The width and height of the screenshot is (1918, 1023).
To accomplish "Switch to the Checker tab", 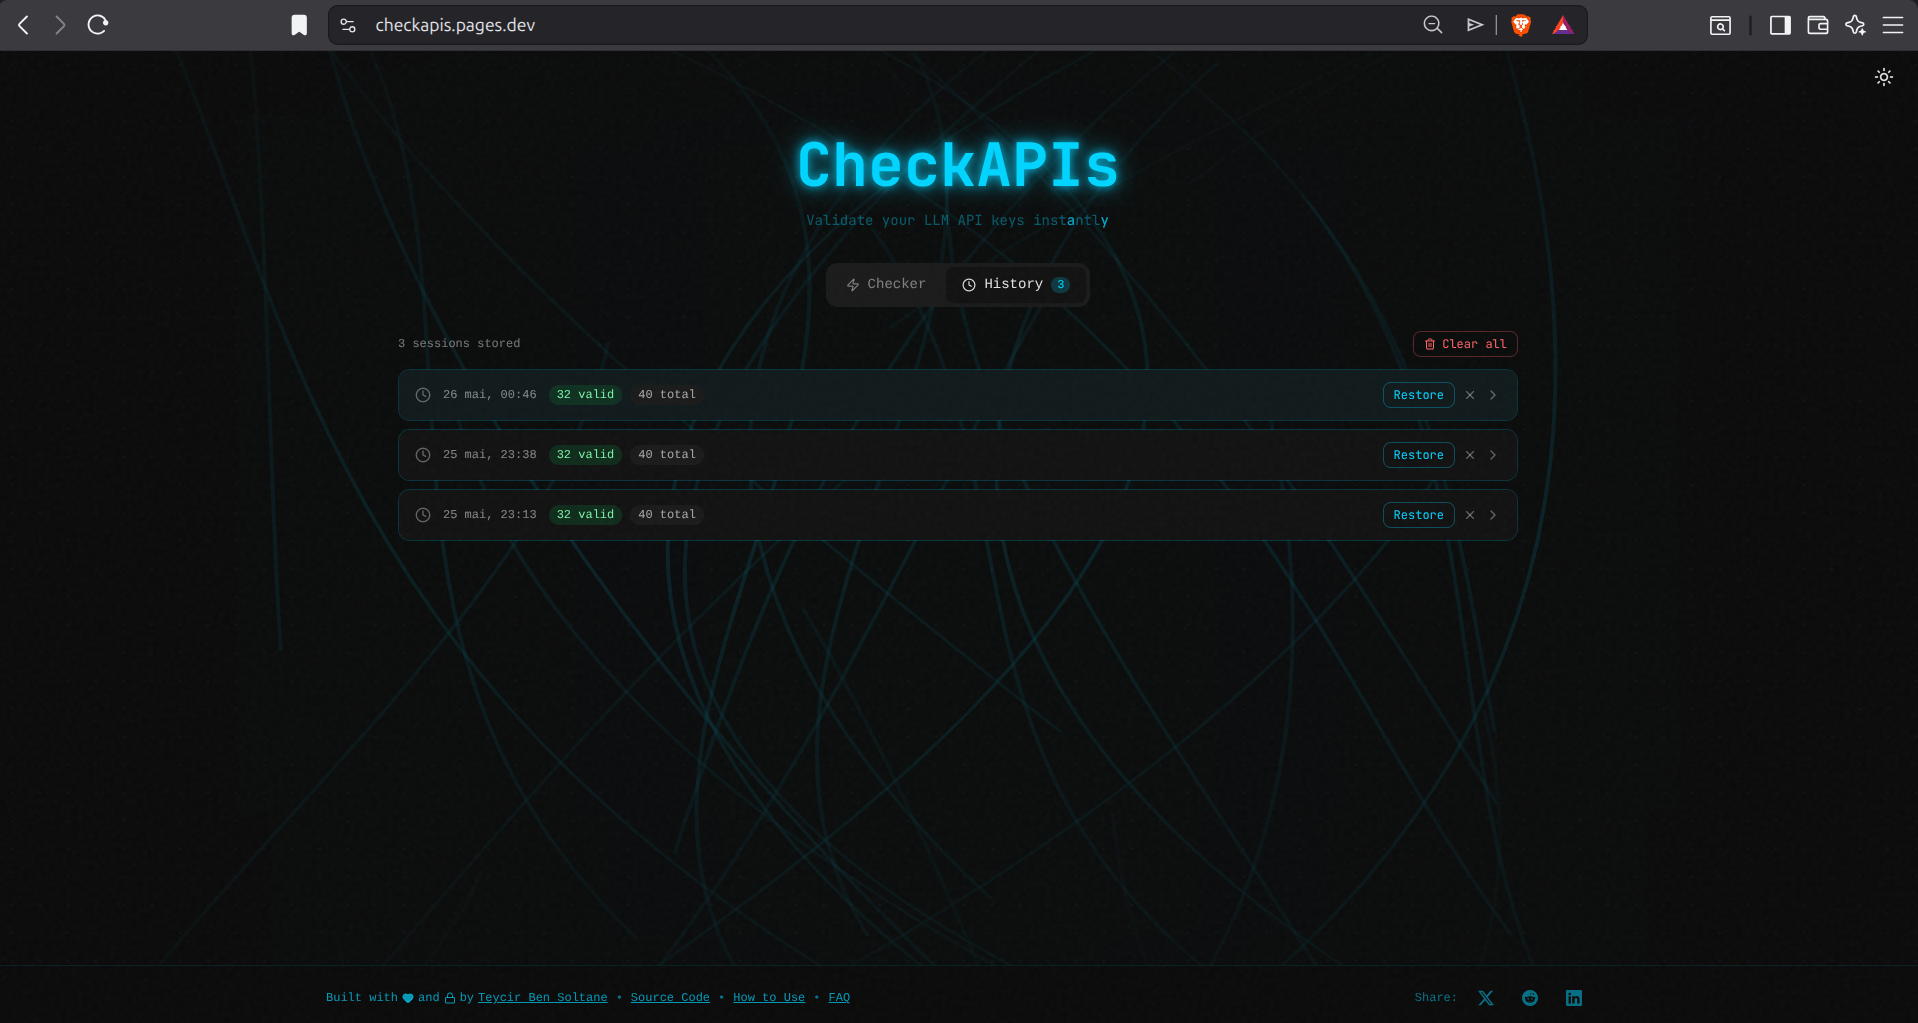I will click(x=886, y=284).
